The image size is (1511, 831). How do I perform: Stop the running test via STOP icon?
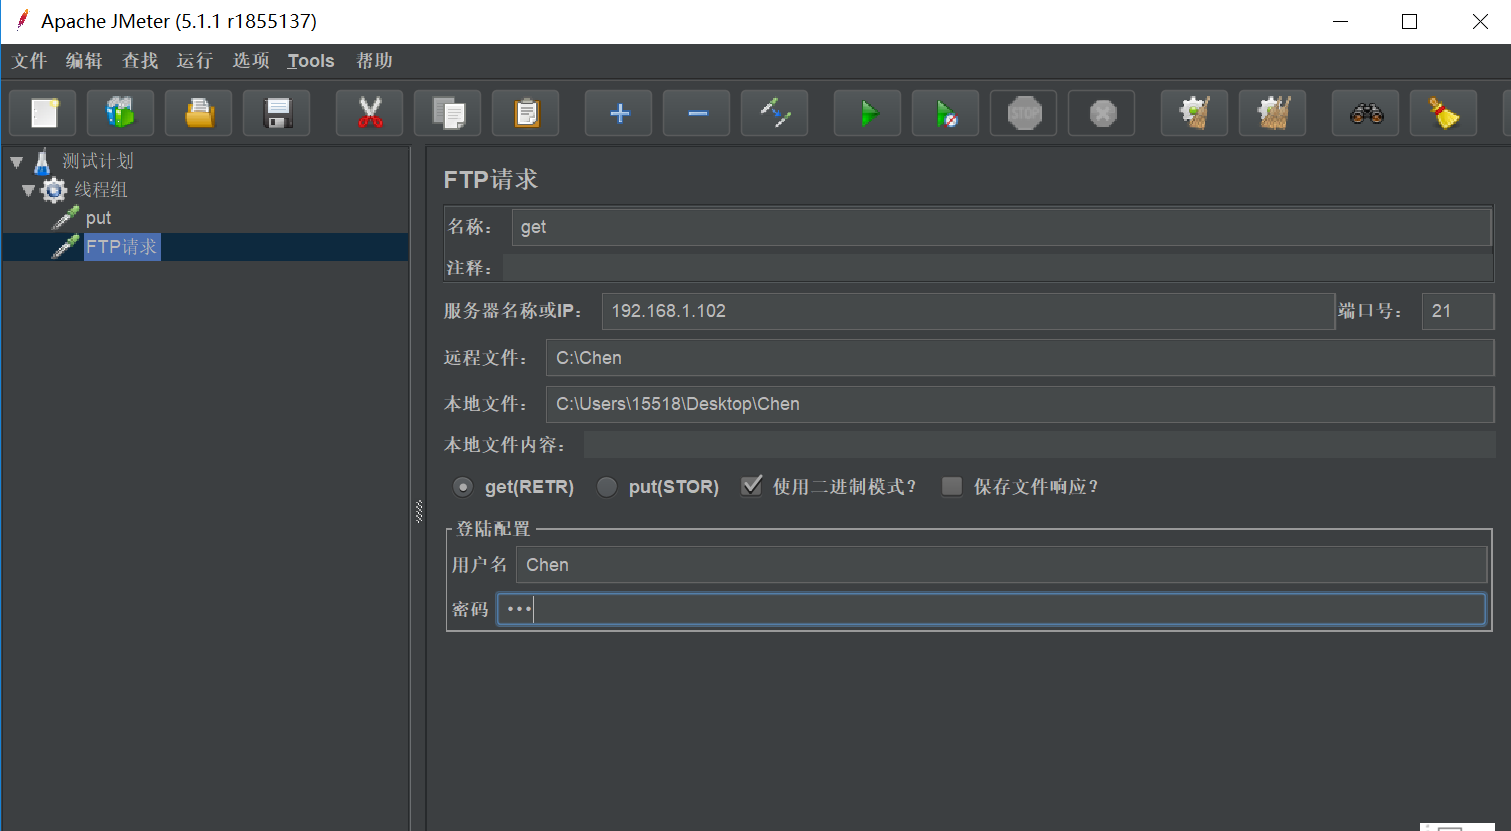pyautogui.click(x=1024, y=113)
